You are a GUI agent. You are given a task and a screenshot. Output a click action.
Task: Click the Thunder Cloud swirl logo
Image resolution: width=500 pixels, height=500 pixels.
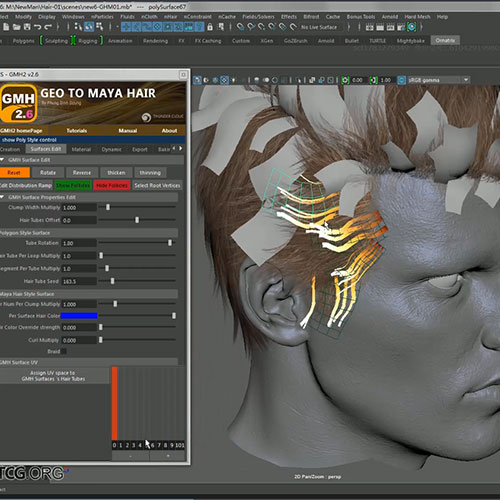click(x=146, y=117)
